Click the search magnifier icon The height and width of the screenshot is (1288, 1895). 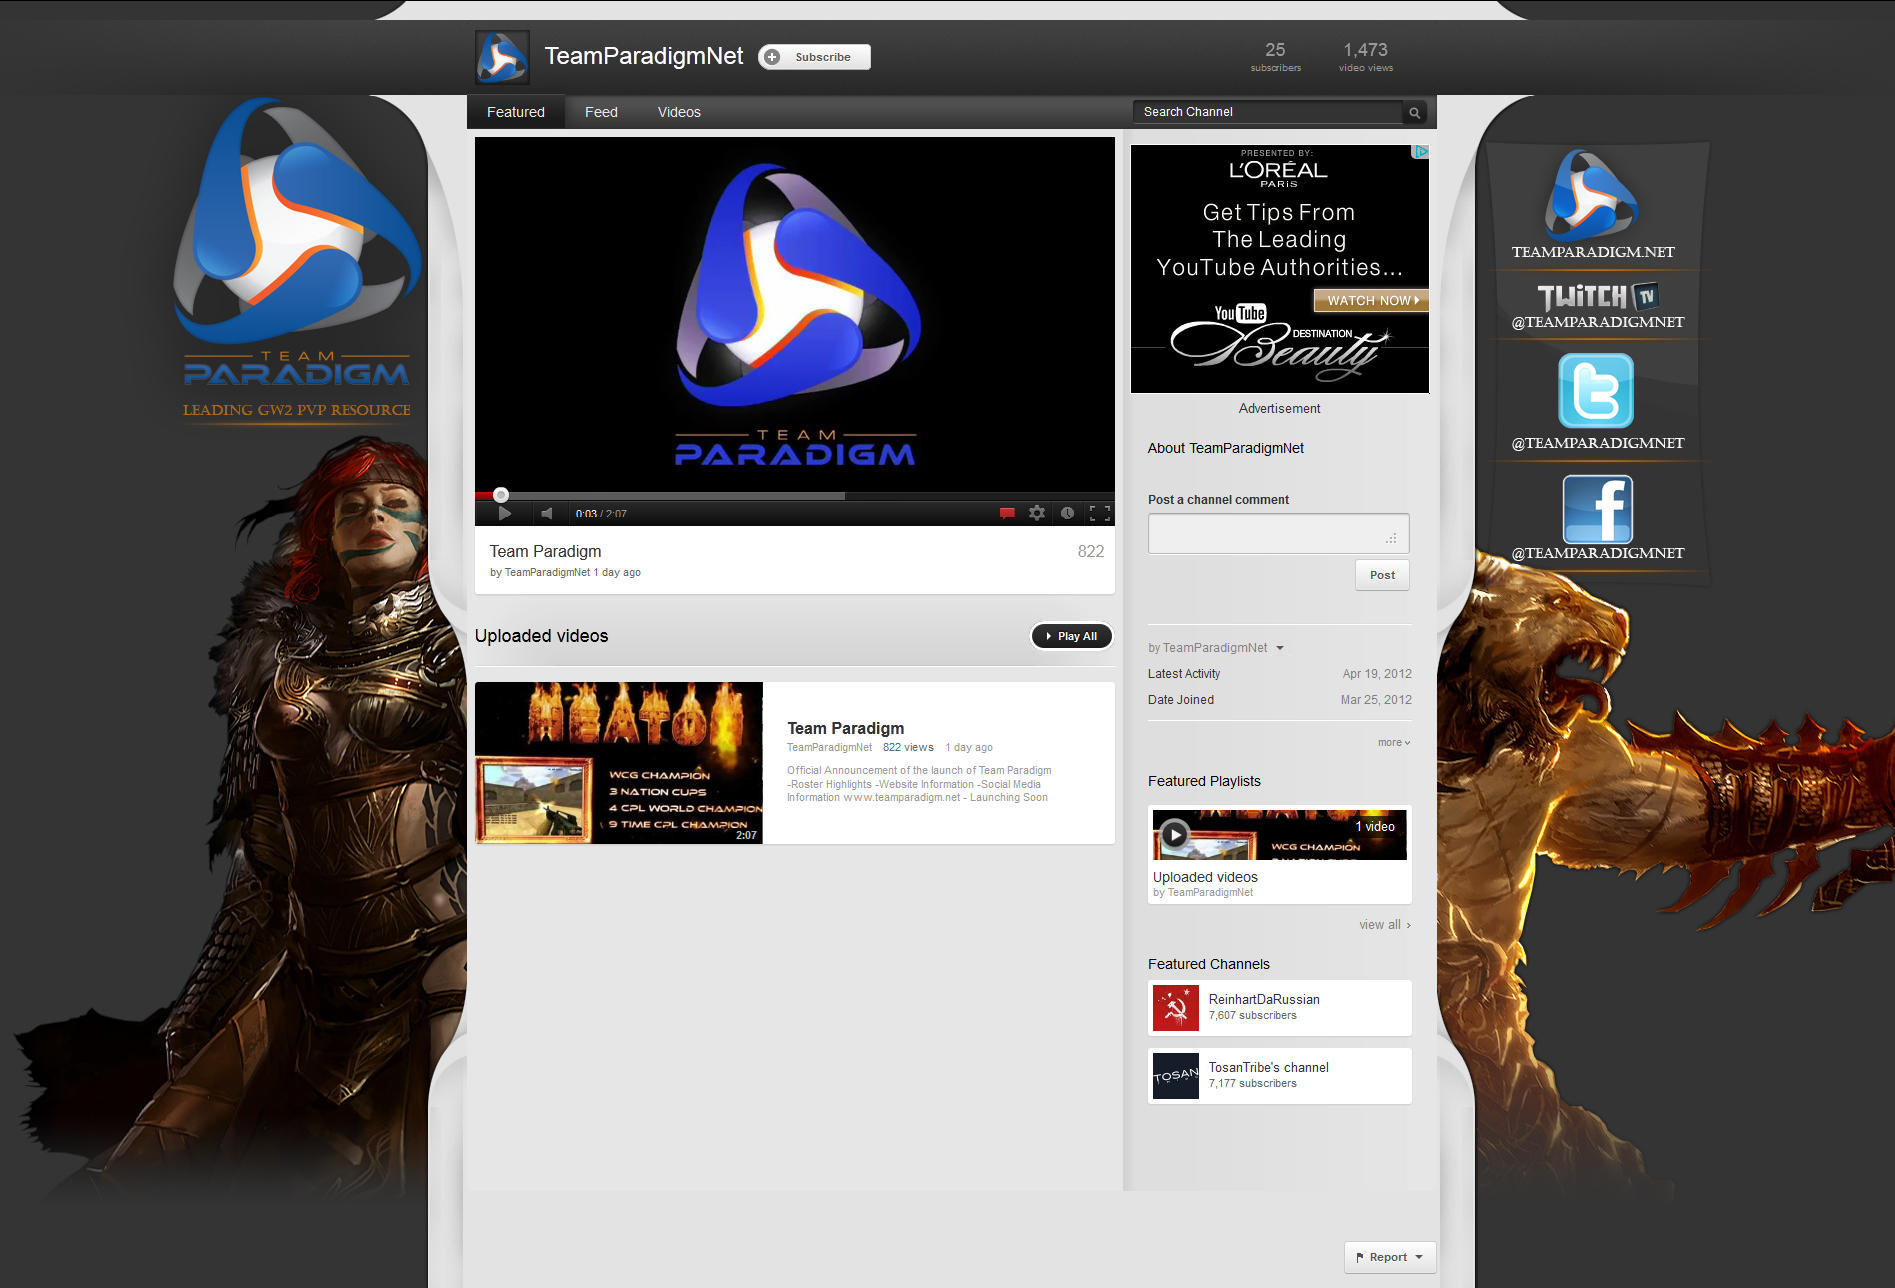[1414, 113]
